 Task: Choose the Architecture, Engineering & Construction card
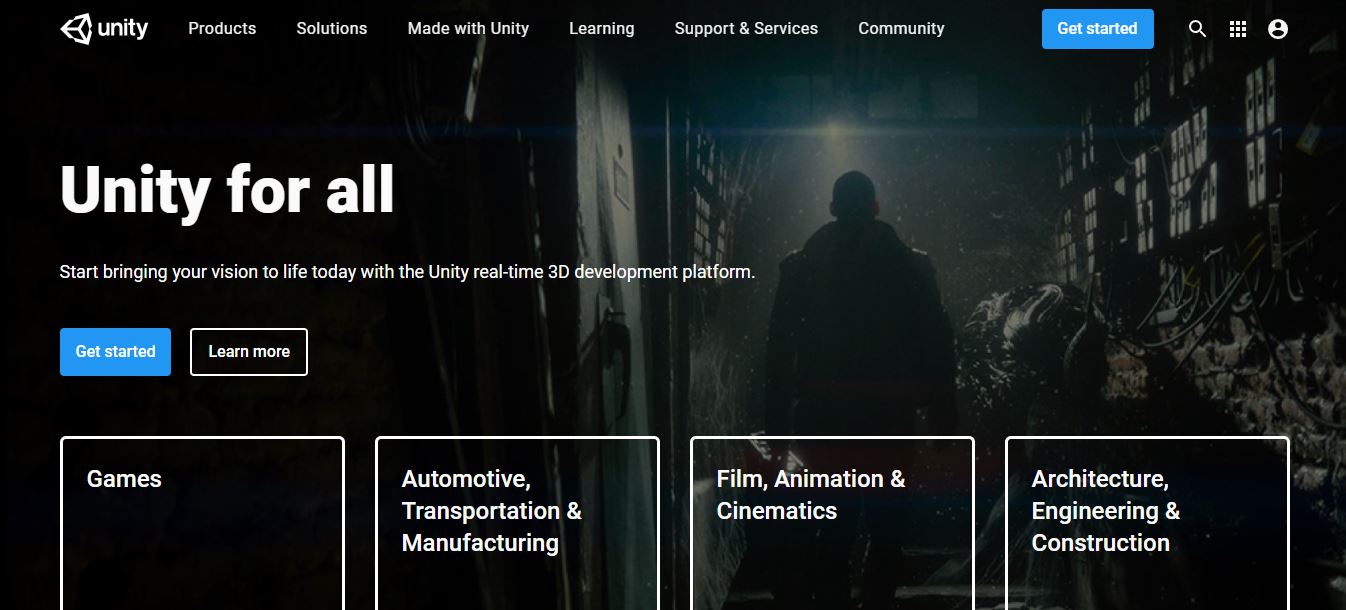1147,522
